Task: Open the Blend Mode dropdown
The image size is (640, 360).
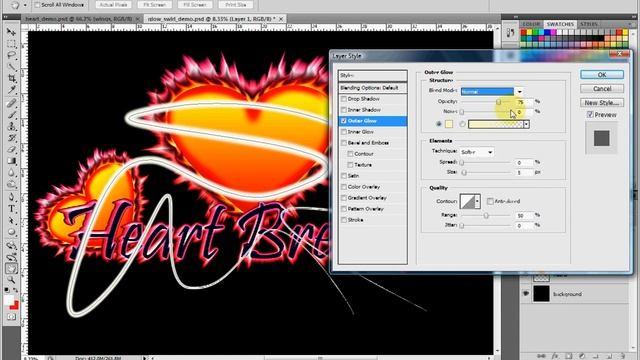Action: (491, 91)
